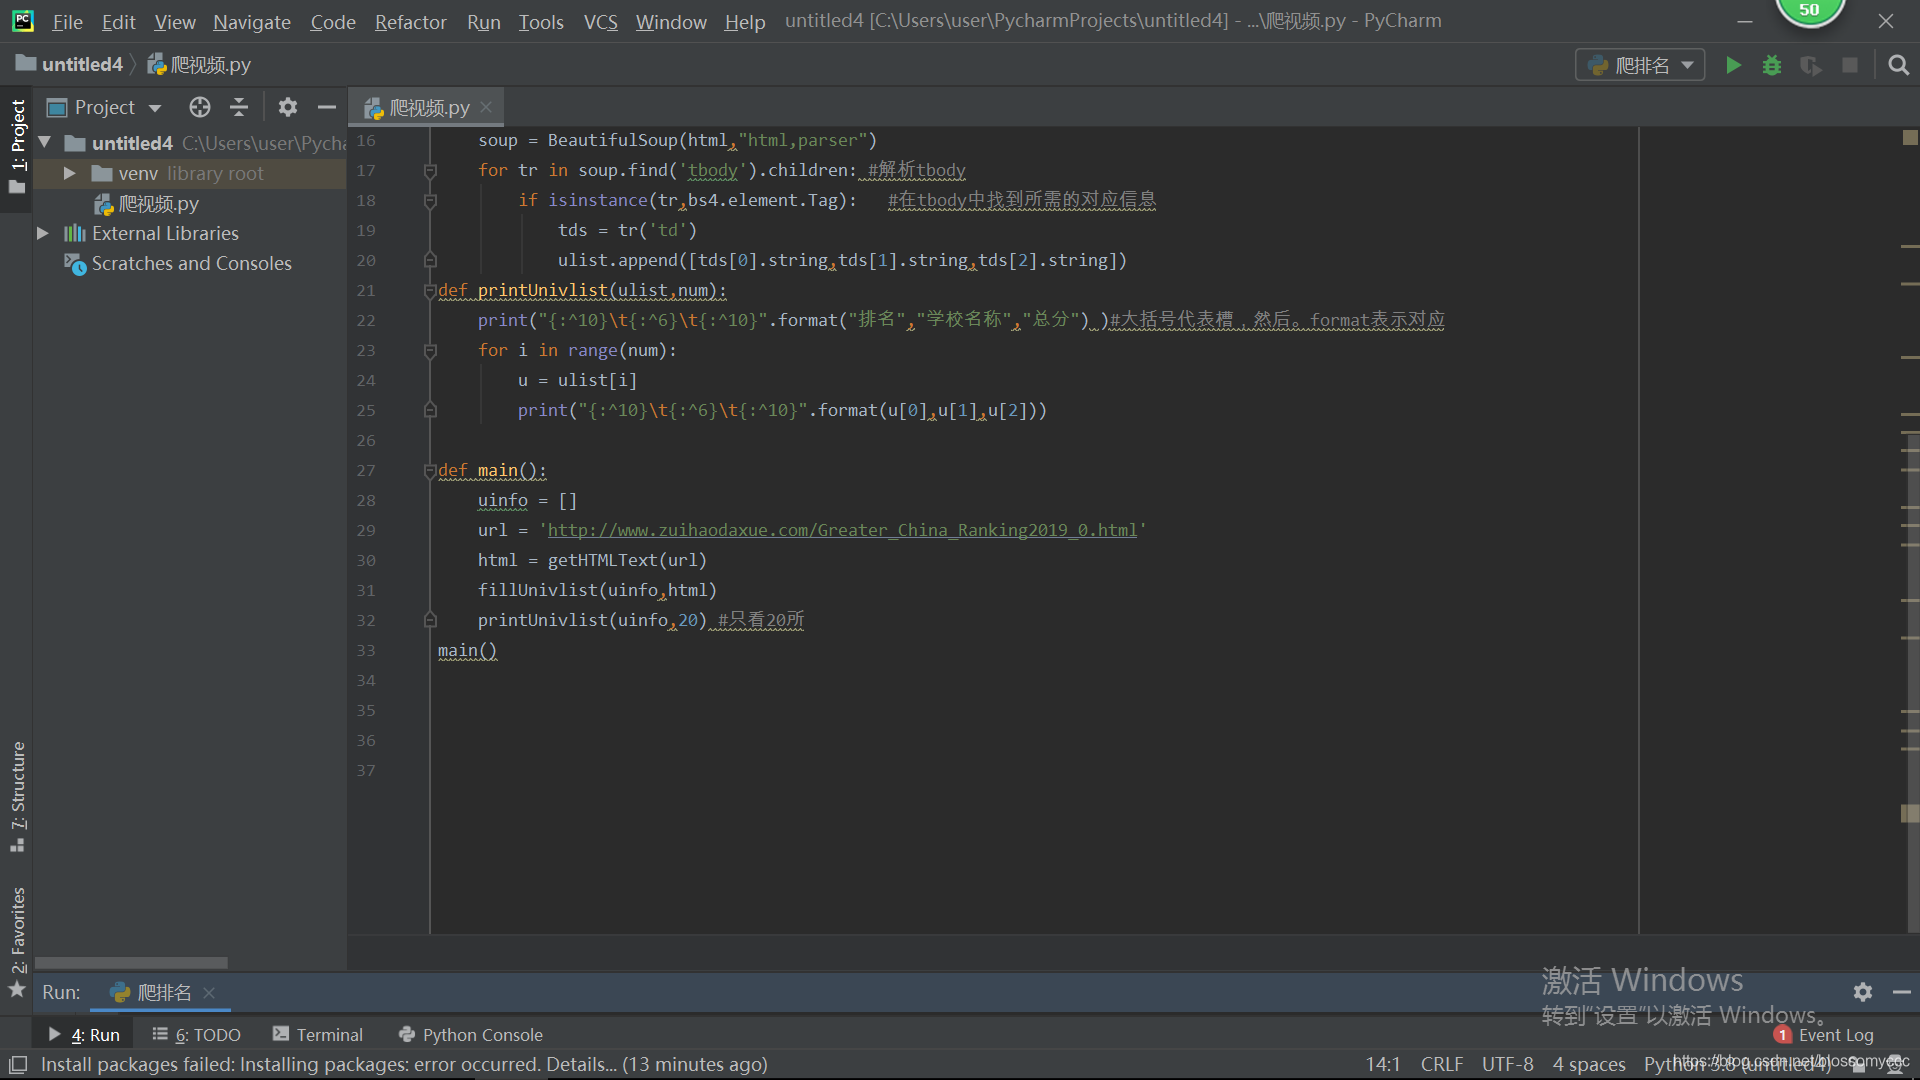Start debugging with the bug icon
The width and height of the screenshot is (1920, 1080).
pos(1772,65)
